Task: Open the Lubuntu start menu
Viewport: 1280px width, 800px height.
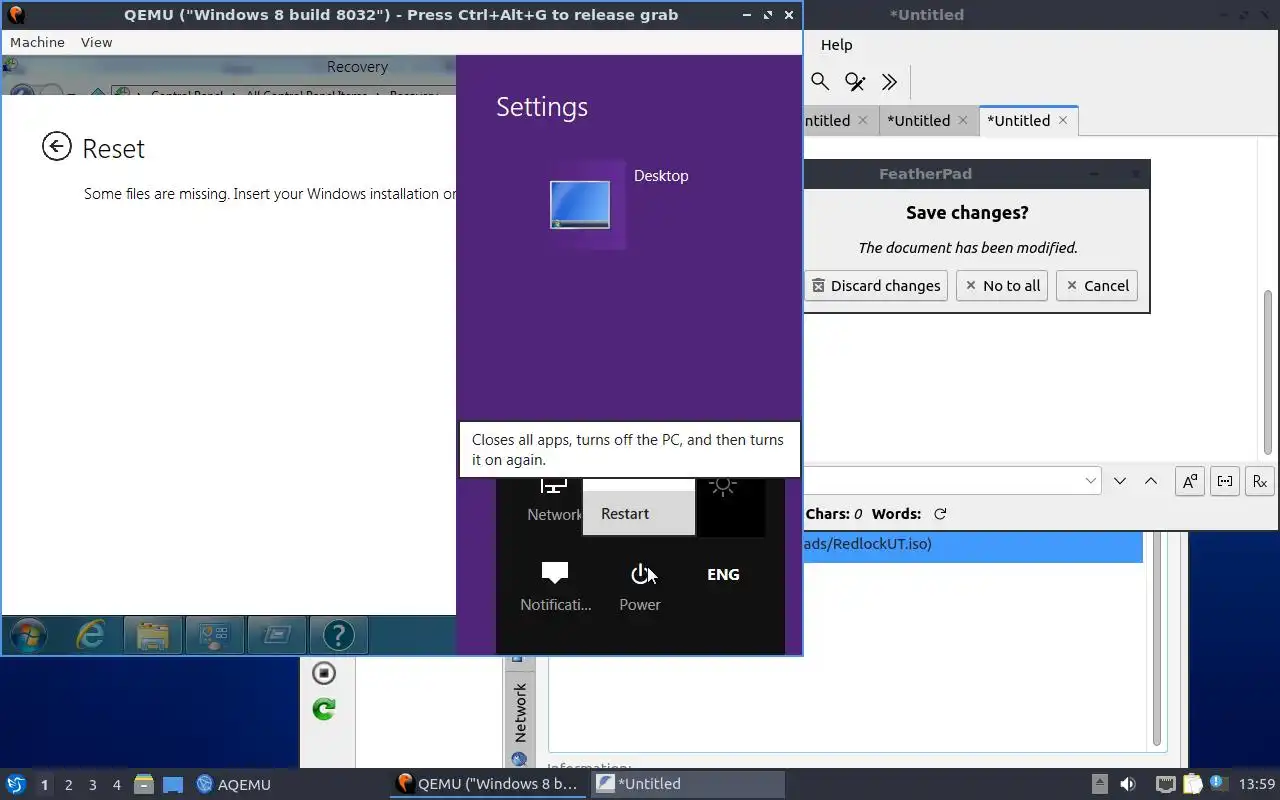Action: (x=16, y=784)
